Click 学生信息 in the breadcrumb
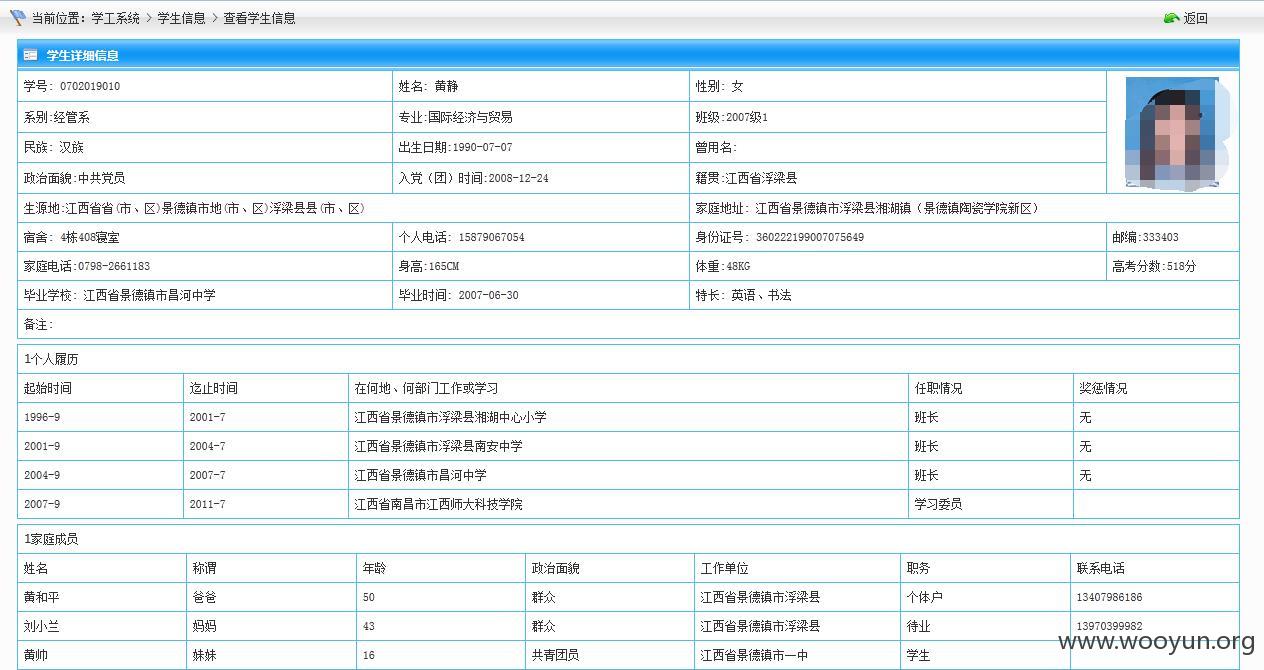 (181, 18)
